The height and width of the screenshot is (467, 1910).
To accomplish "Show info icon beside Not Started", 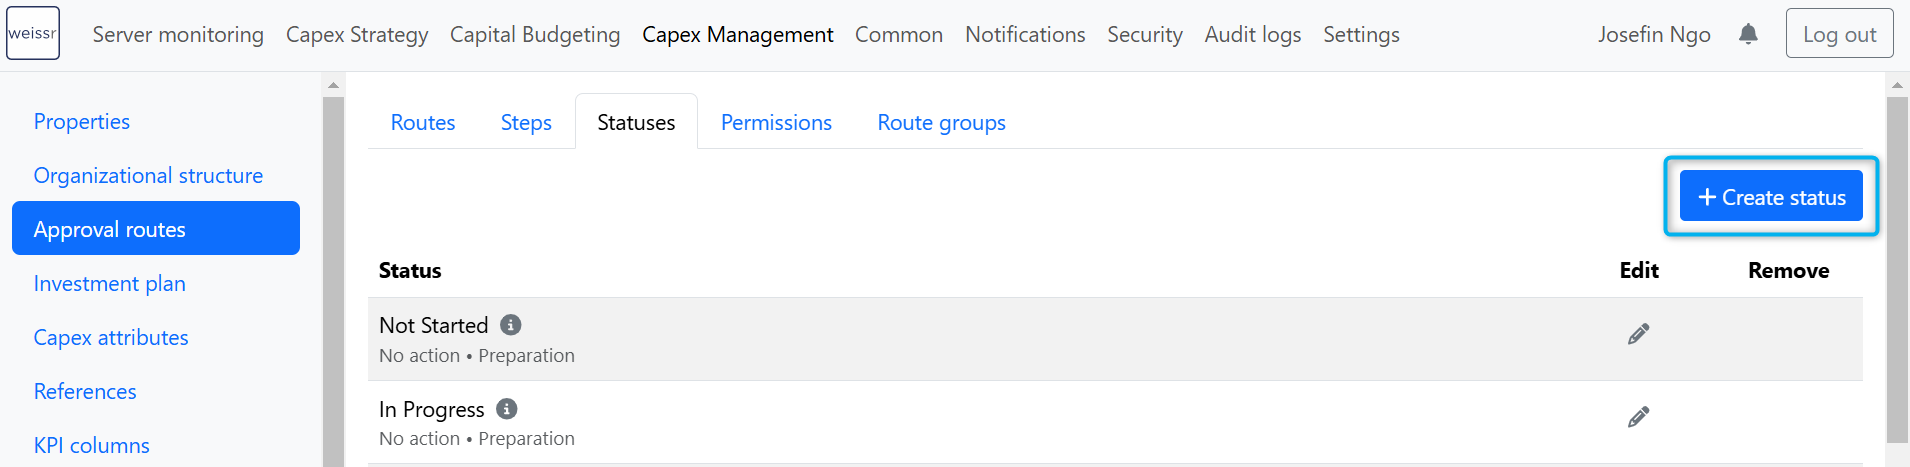I will 511,325.
